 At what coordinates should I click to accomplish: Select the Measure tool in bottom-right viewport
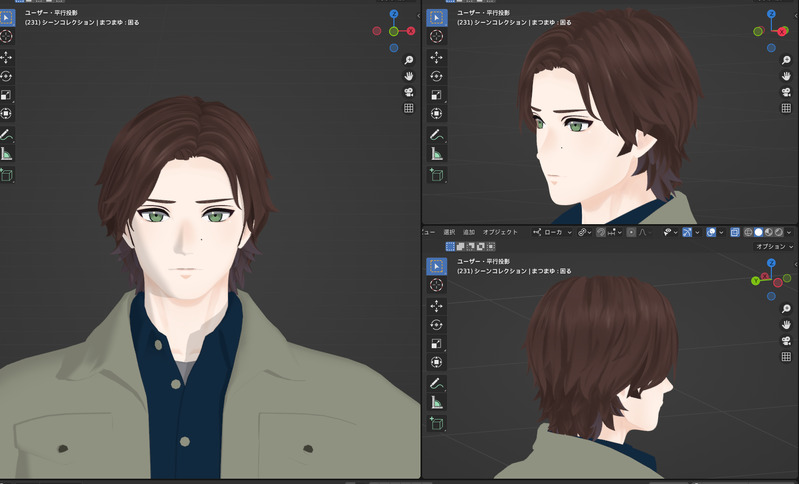437,402
